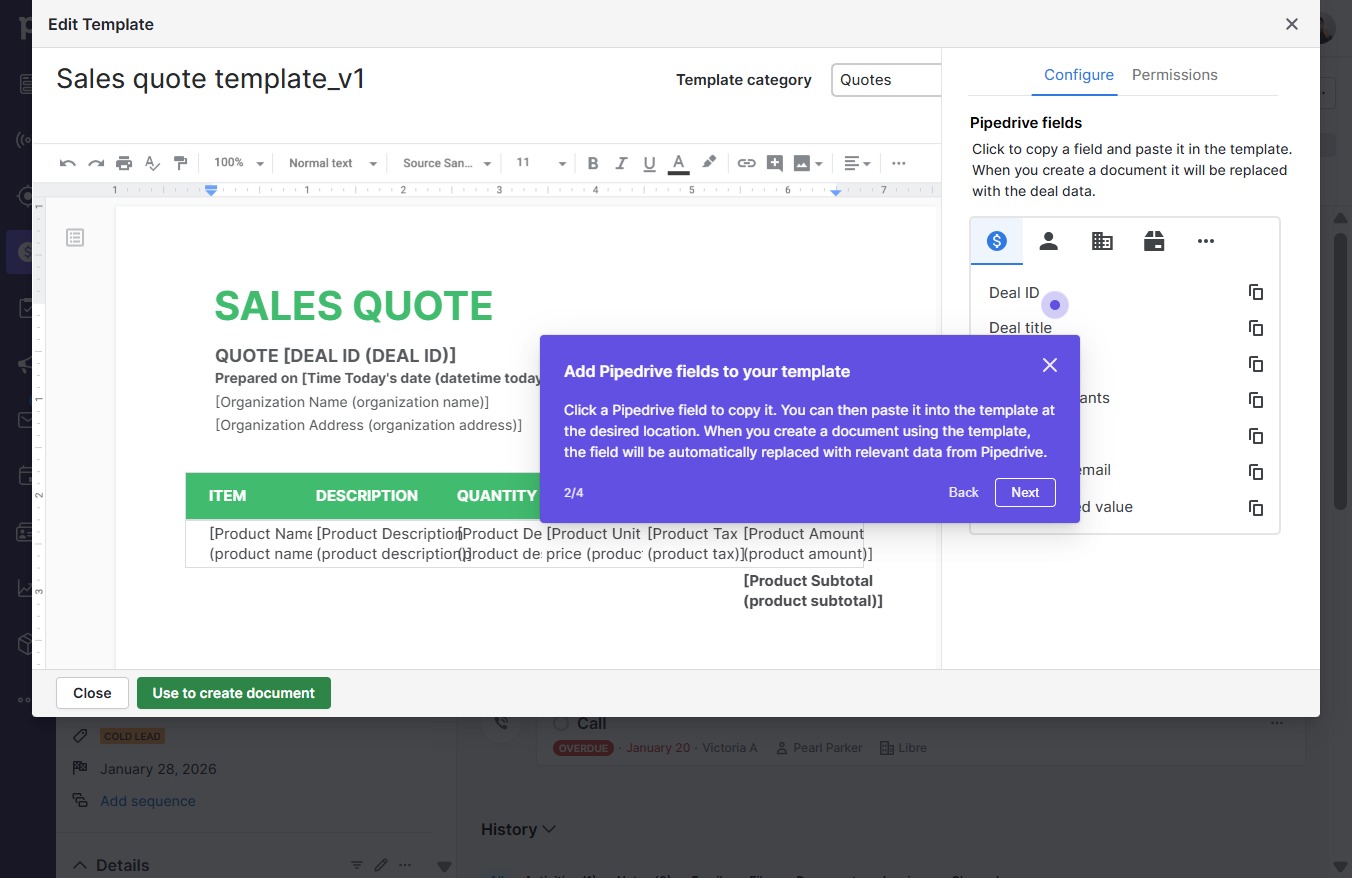1352x878 pixels.
Task: Copy the Deal ID field
Action: coord(1256,292)
